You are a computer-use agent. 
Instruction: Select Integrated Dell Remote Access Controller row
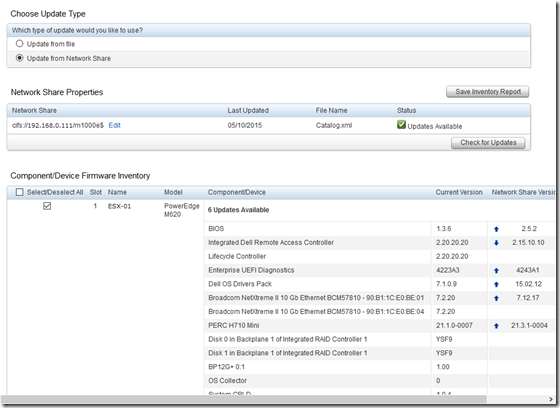tap(379, 243)
